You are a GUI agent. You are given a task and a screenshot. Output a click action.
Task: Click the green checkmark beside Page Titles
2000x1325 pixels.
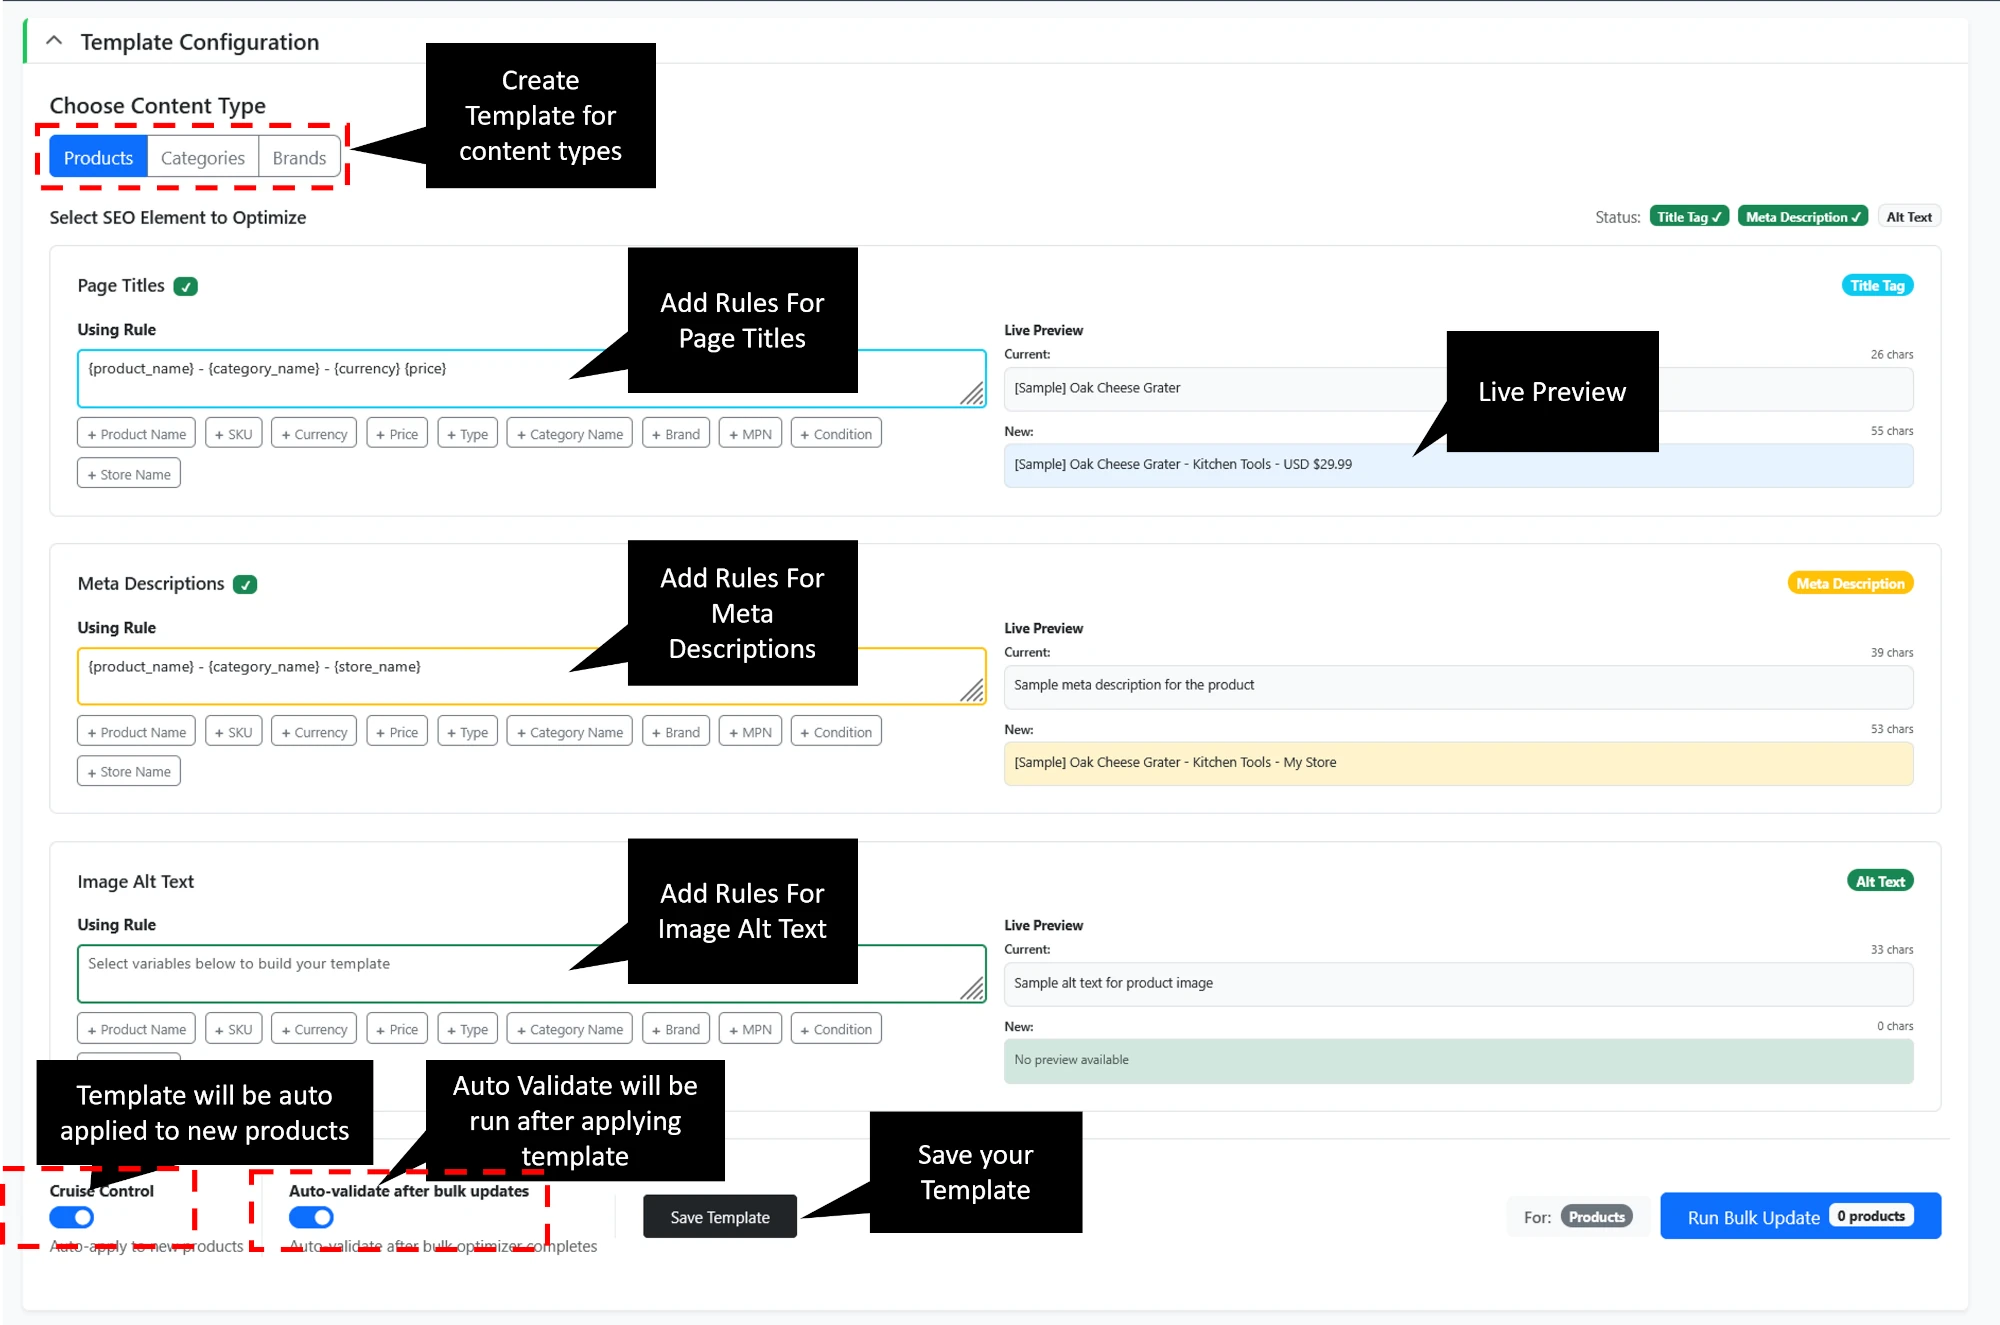(x=186, y=285)
